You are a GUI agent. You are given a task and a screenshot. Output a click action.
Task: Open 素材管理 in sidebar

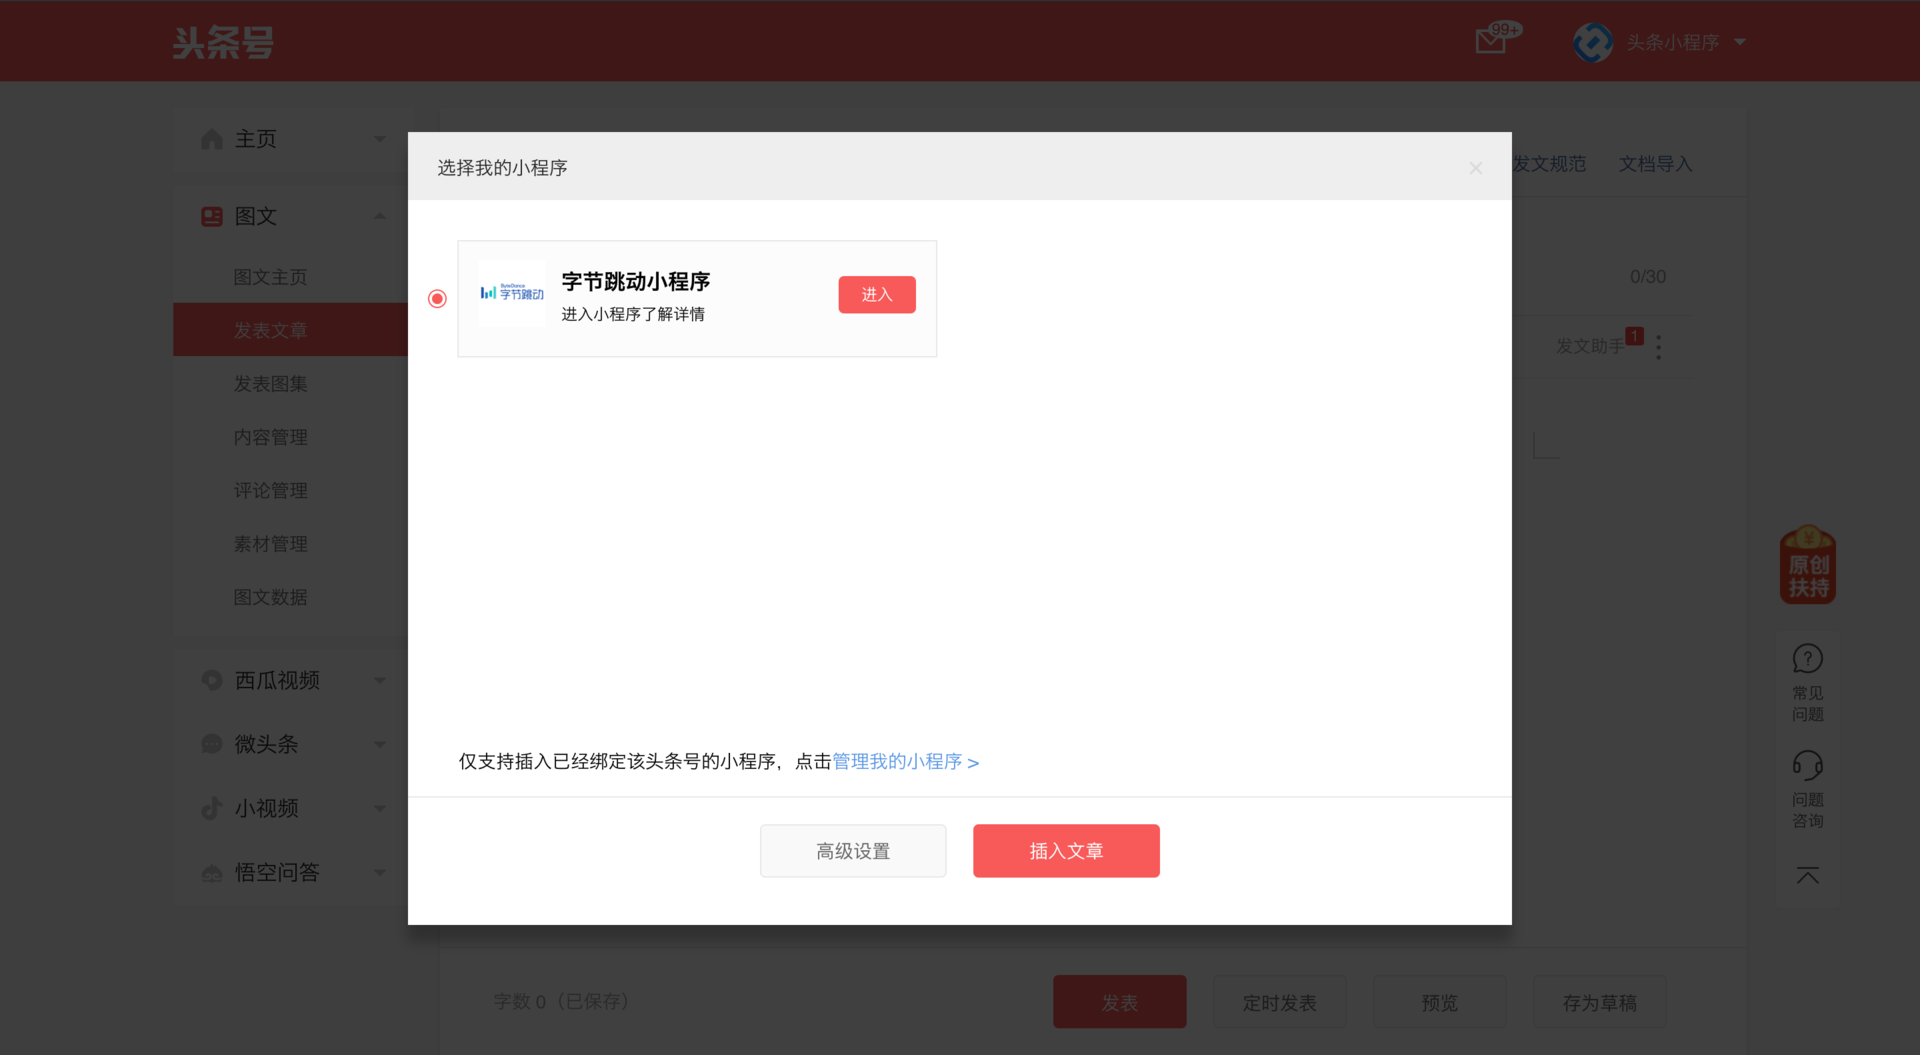point(270,544)
